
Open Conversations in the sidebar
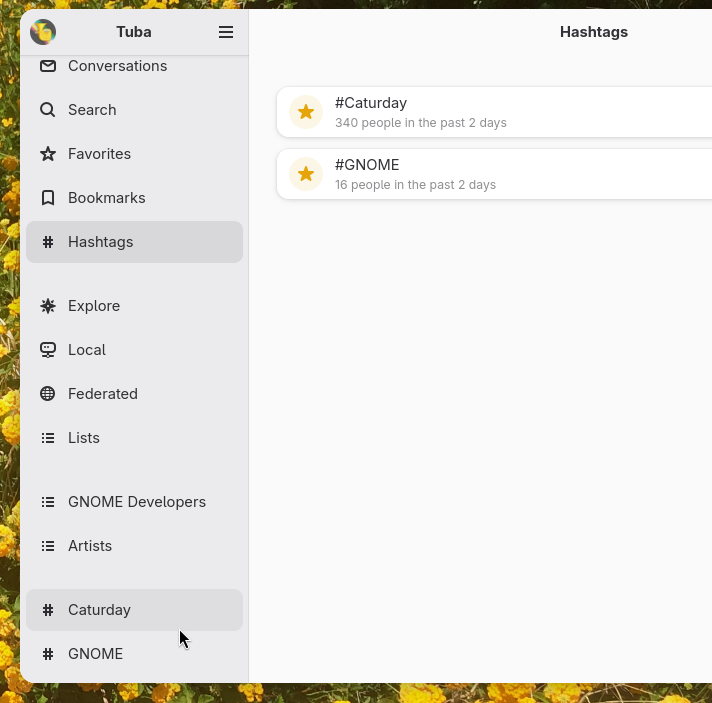[134, 66]
